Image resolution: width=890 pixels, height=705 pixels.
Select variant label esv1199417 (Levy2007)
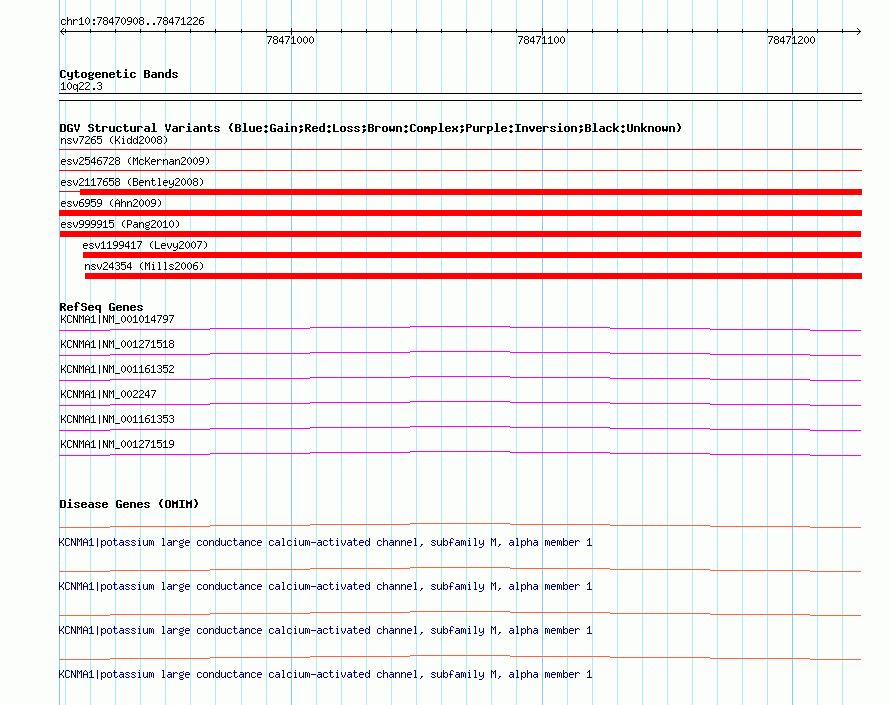click(145, 245)
